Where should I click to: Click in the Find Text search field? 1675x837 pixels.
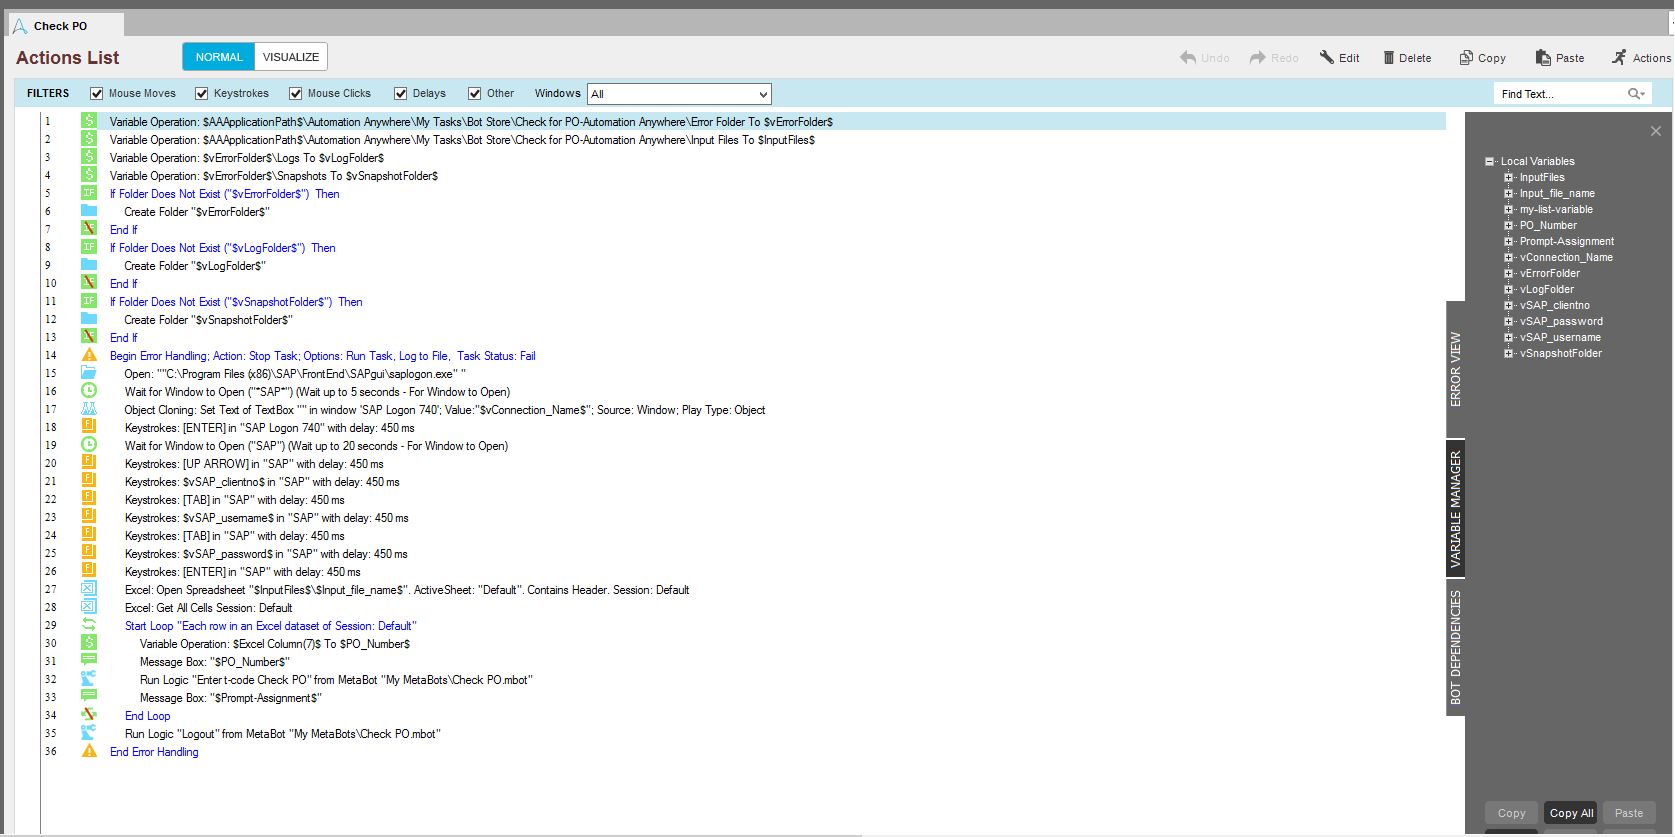tap(1558, 94)
